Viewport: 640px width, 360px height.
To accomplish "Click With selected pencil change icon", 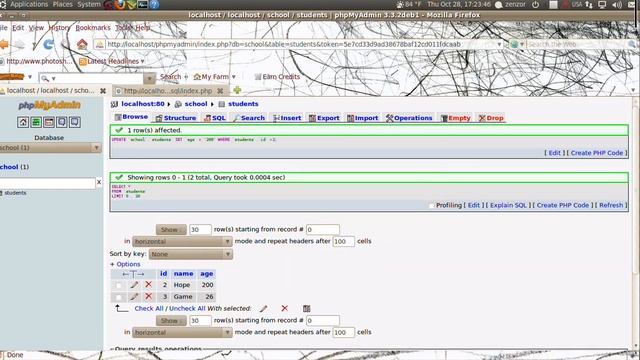I will pyautogui.click(x=264, y=309).
